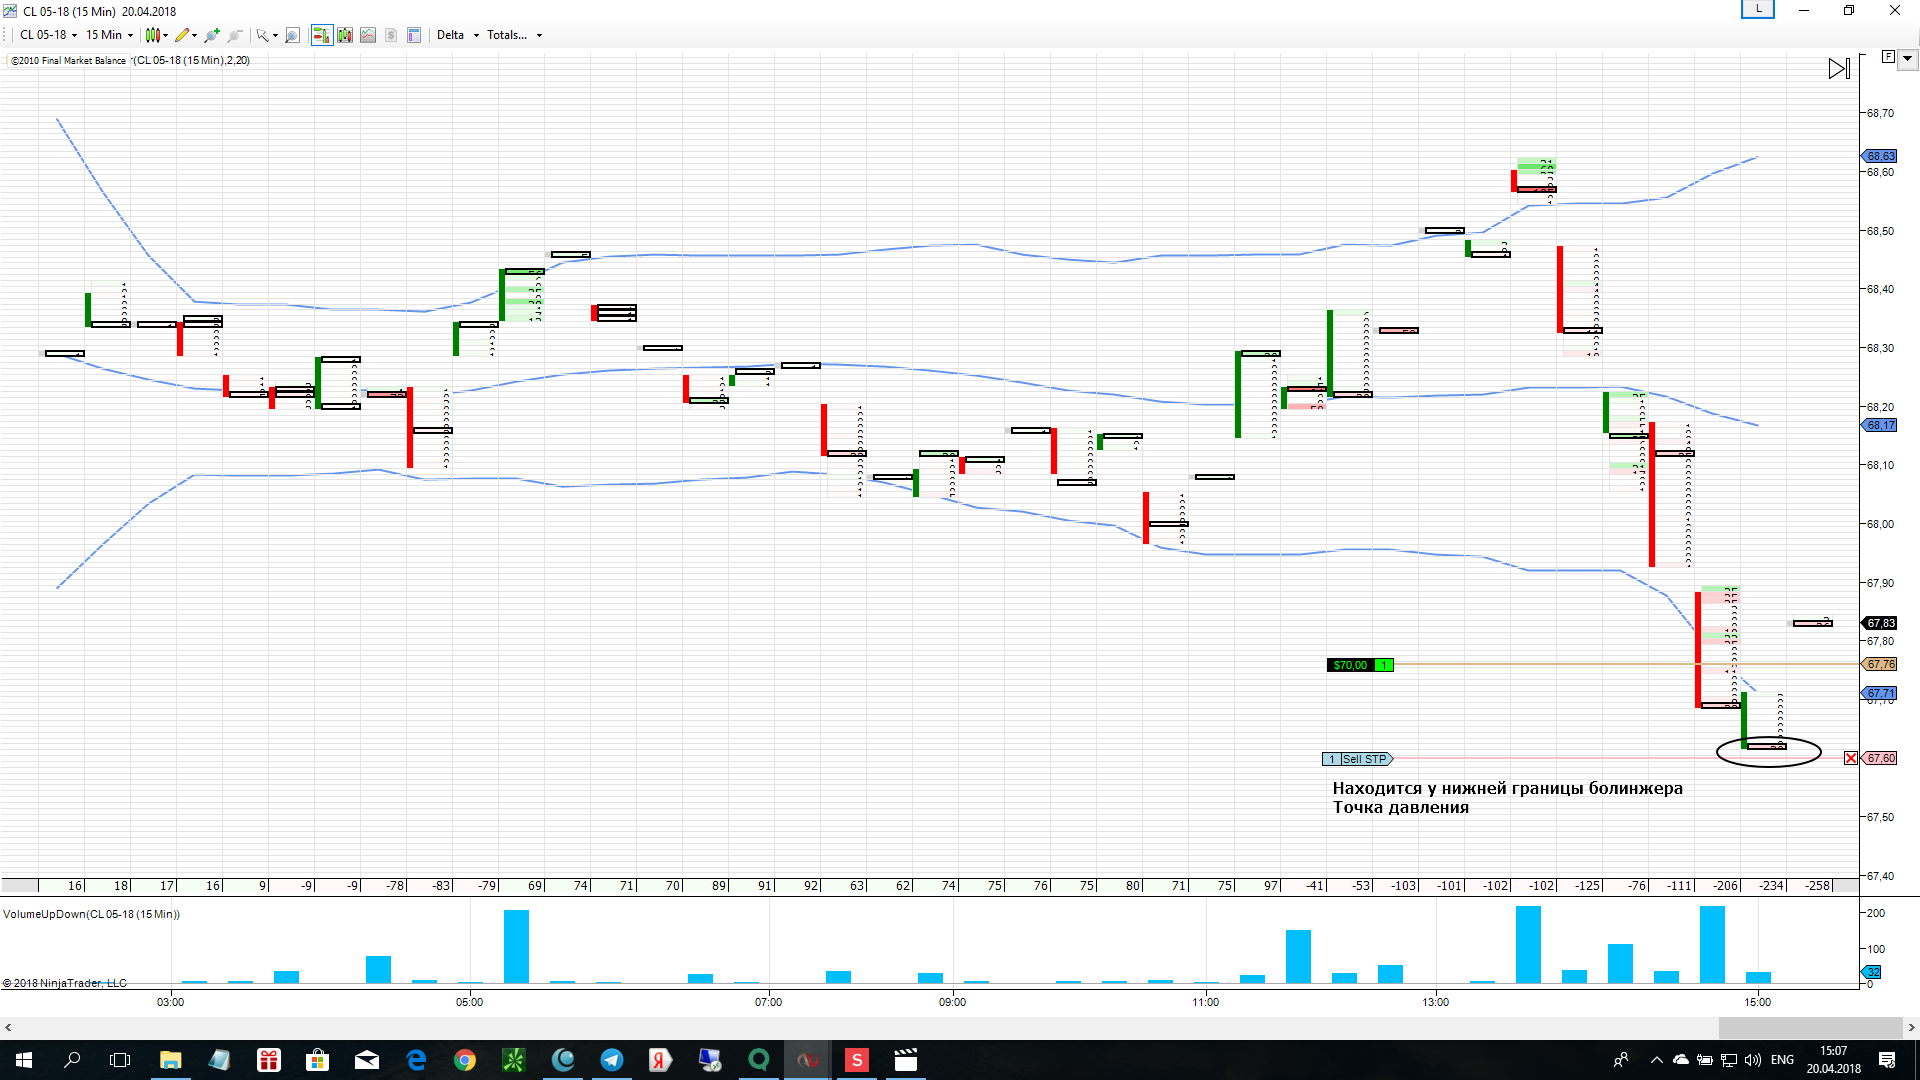Screen dimensions: 1920x1080
Task: Click the zoom frame magnifier icon
Action: click(292, 35)
